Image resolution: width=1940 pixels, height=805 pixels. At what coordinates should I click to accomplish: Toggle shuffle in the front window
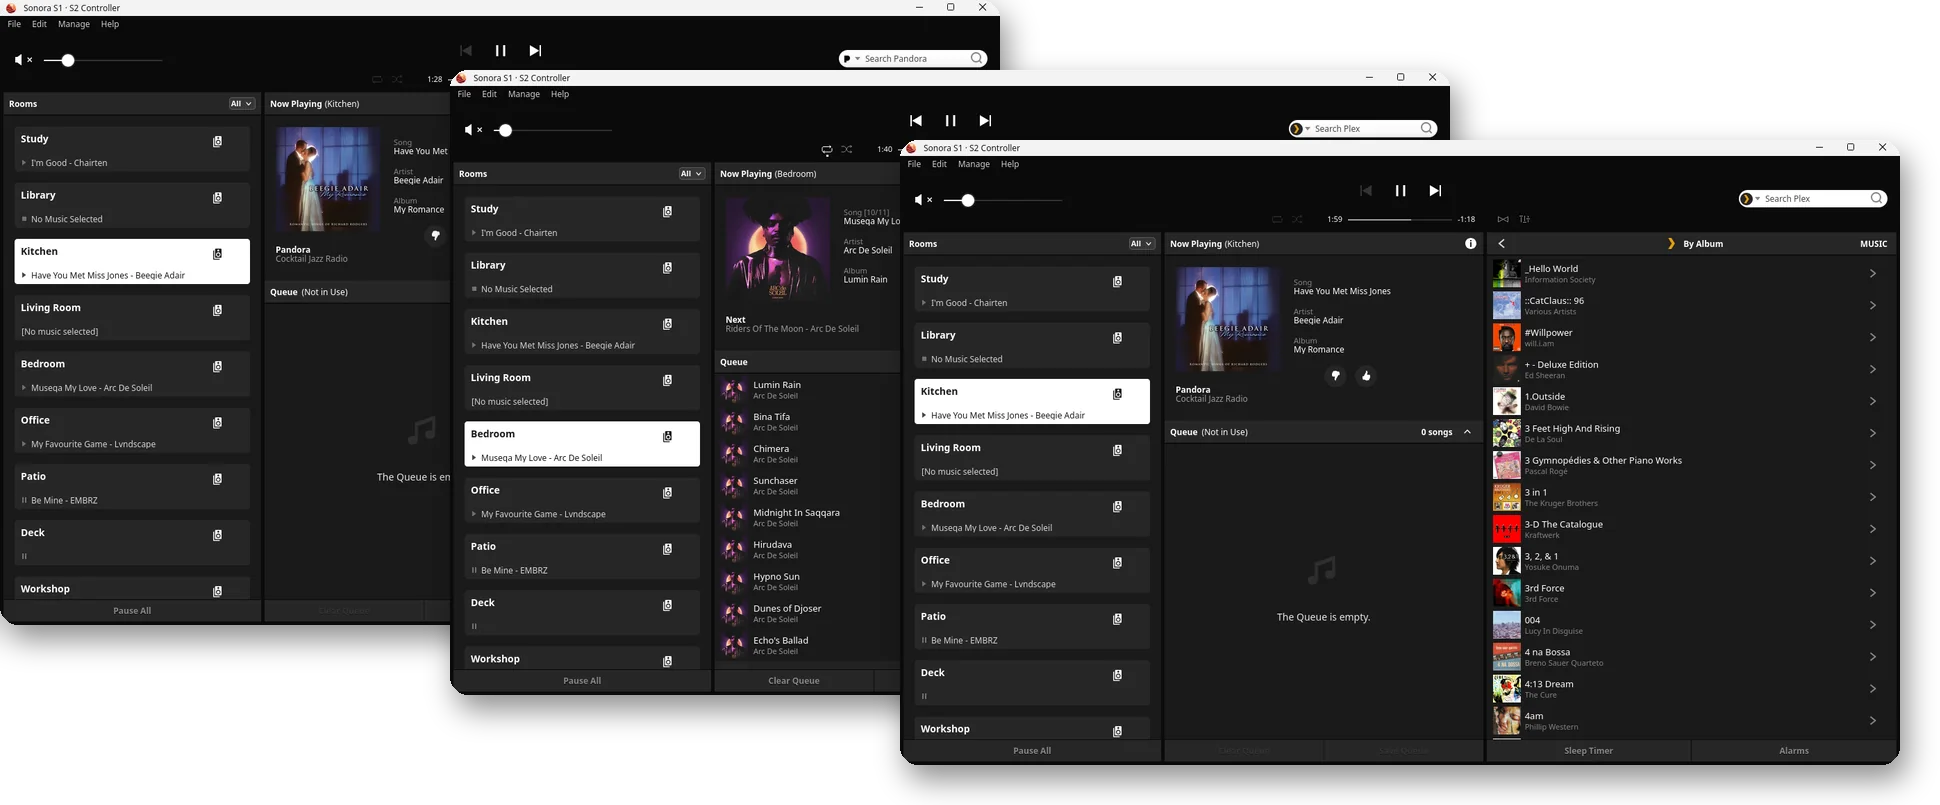pos(1297,219)
